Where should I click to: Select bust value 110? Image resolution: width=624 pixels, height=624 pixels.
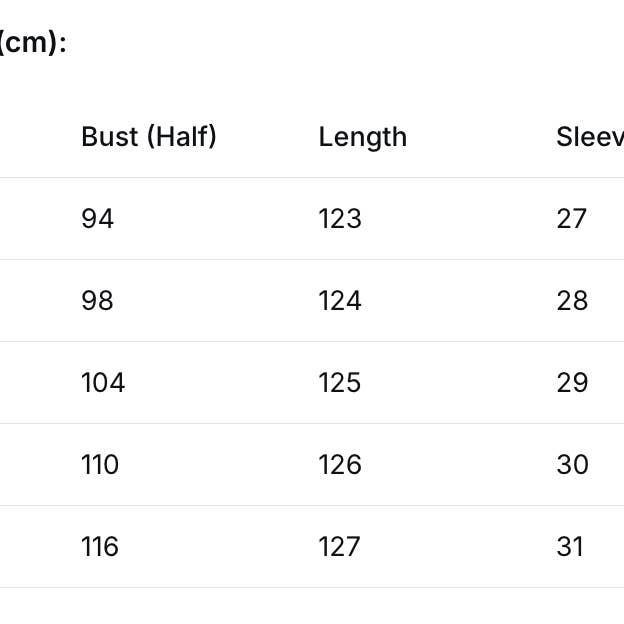(x=100, y=465)
